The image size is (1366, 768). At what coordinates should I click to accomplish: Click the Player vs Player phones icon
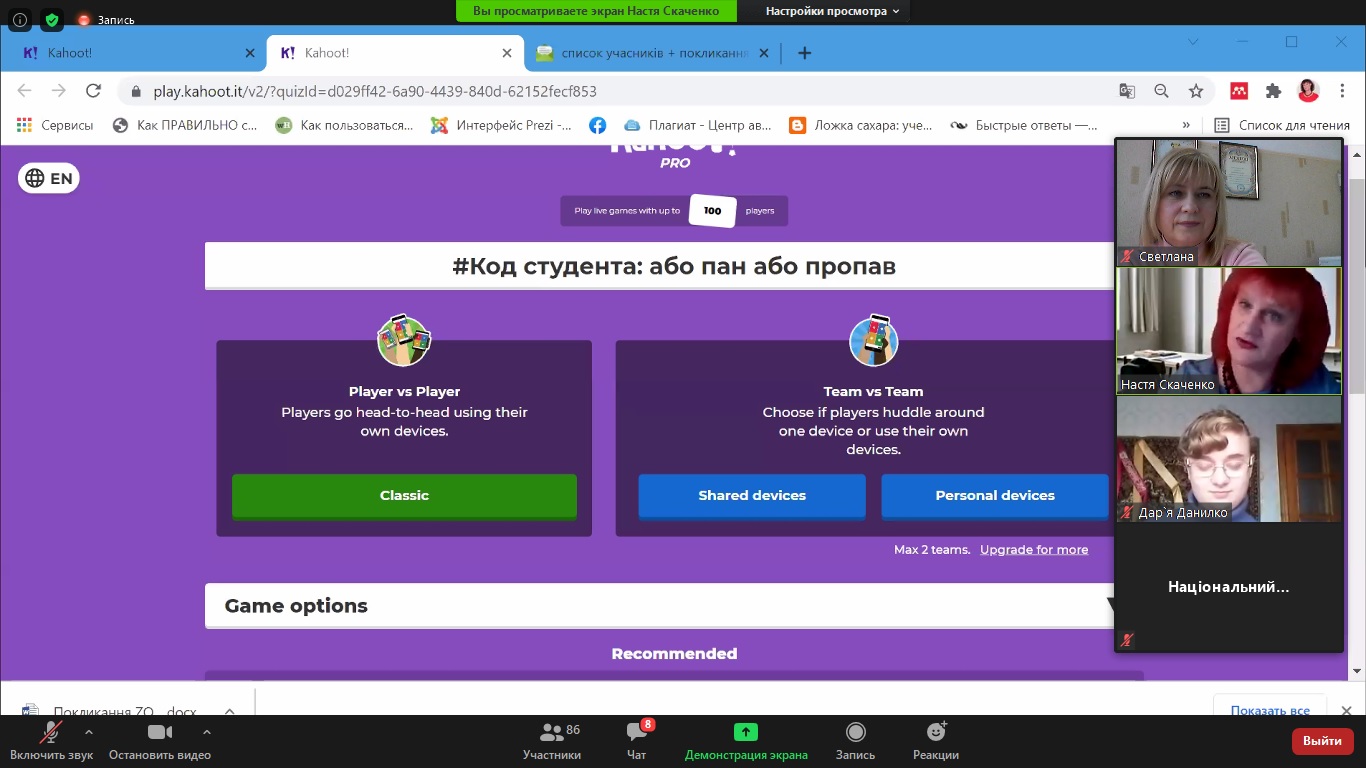click(404, 341)
